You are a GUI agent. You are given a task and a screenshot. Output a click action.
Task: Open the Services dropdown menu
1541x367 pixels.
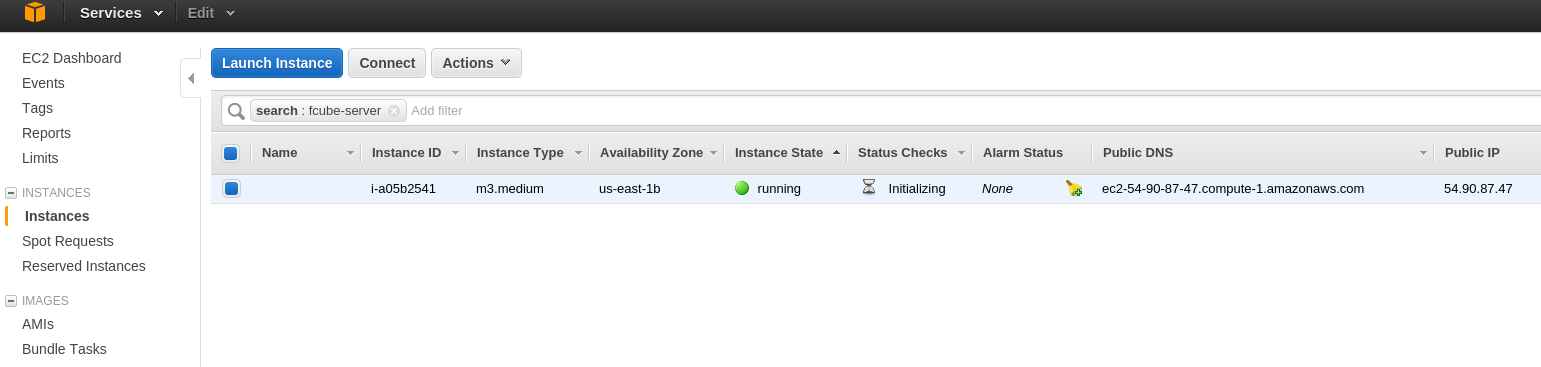pos(121,12)
